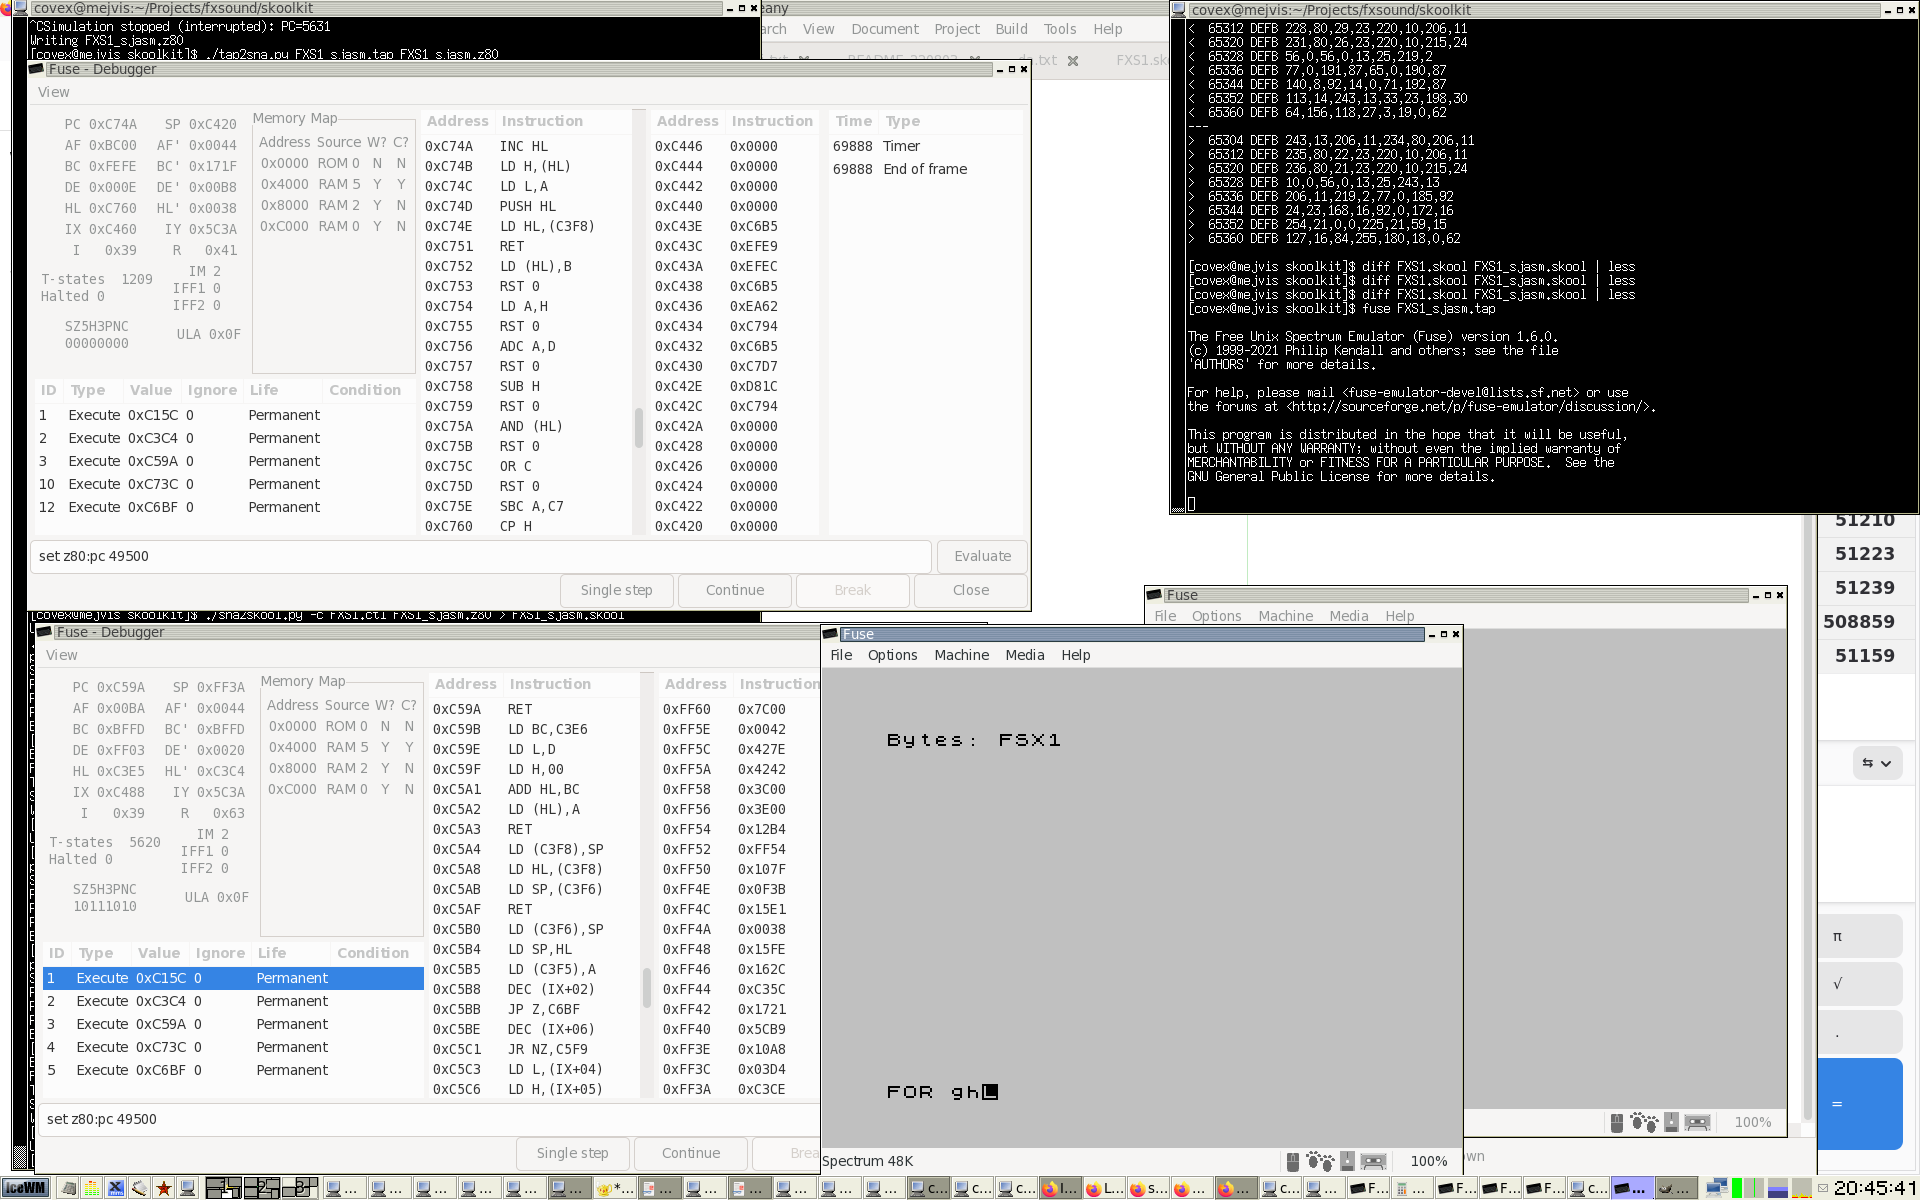Click the upper debugger command input field

point(480,556)
